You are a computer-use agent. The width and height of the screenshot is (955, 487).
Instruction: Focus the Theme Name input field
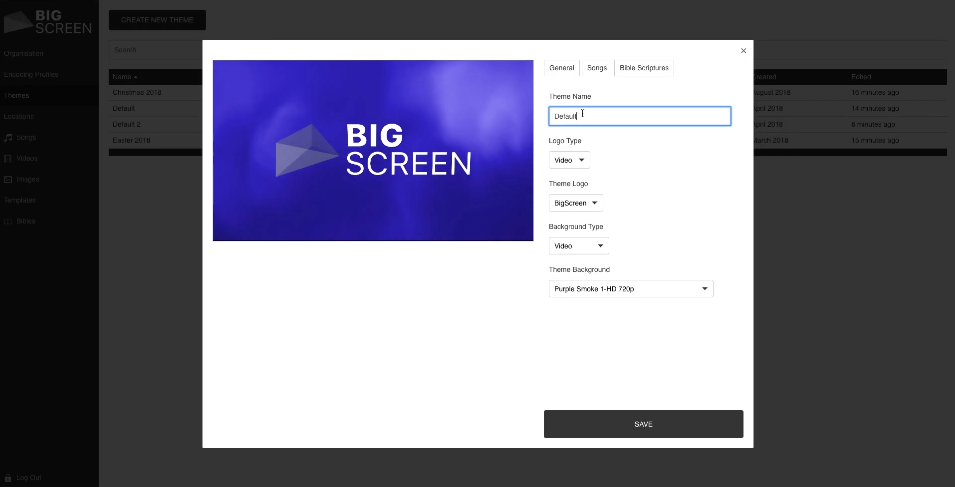640,116
